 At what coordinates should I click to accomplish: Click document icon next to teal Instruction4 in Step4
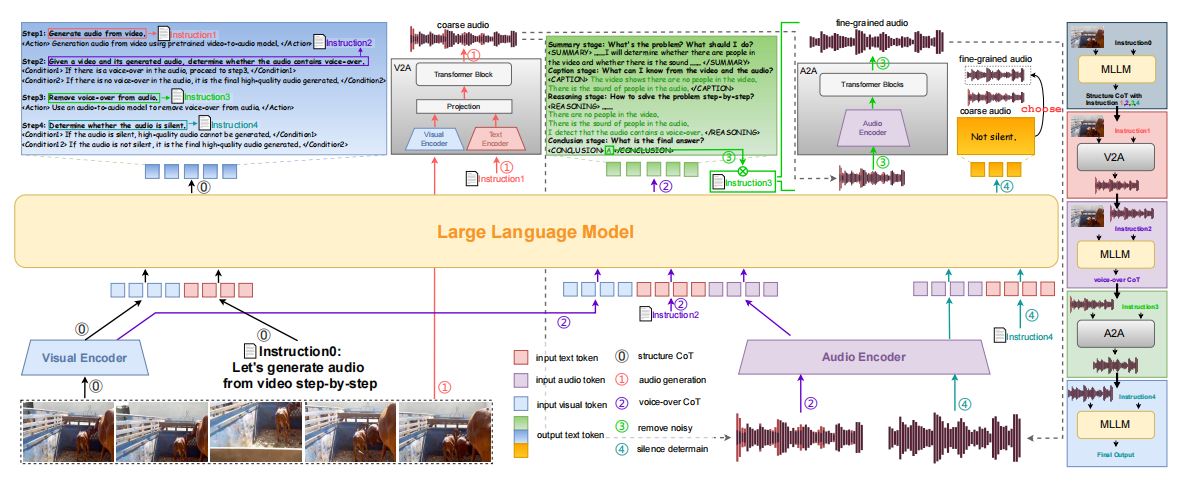tap(204, 124)
